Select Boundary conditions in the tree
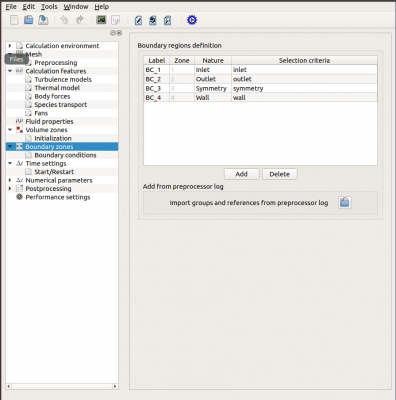The height and width of the screenshot is (400, 396). [65, 155]
